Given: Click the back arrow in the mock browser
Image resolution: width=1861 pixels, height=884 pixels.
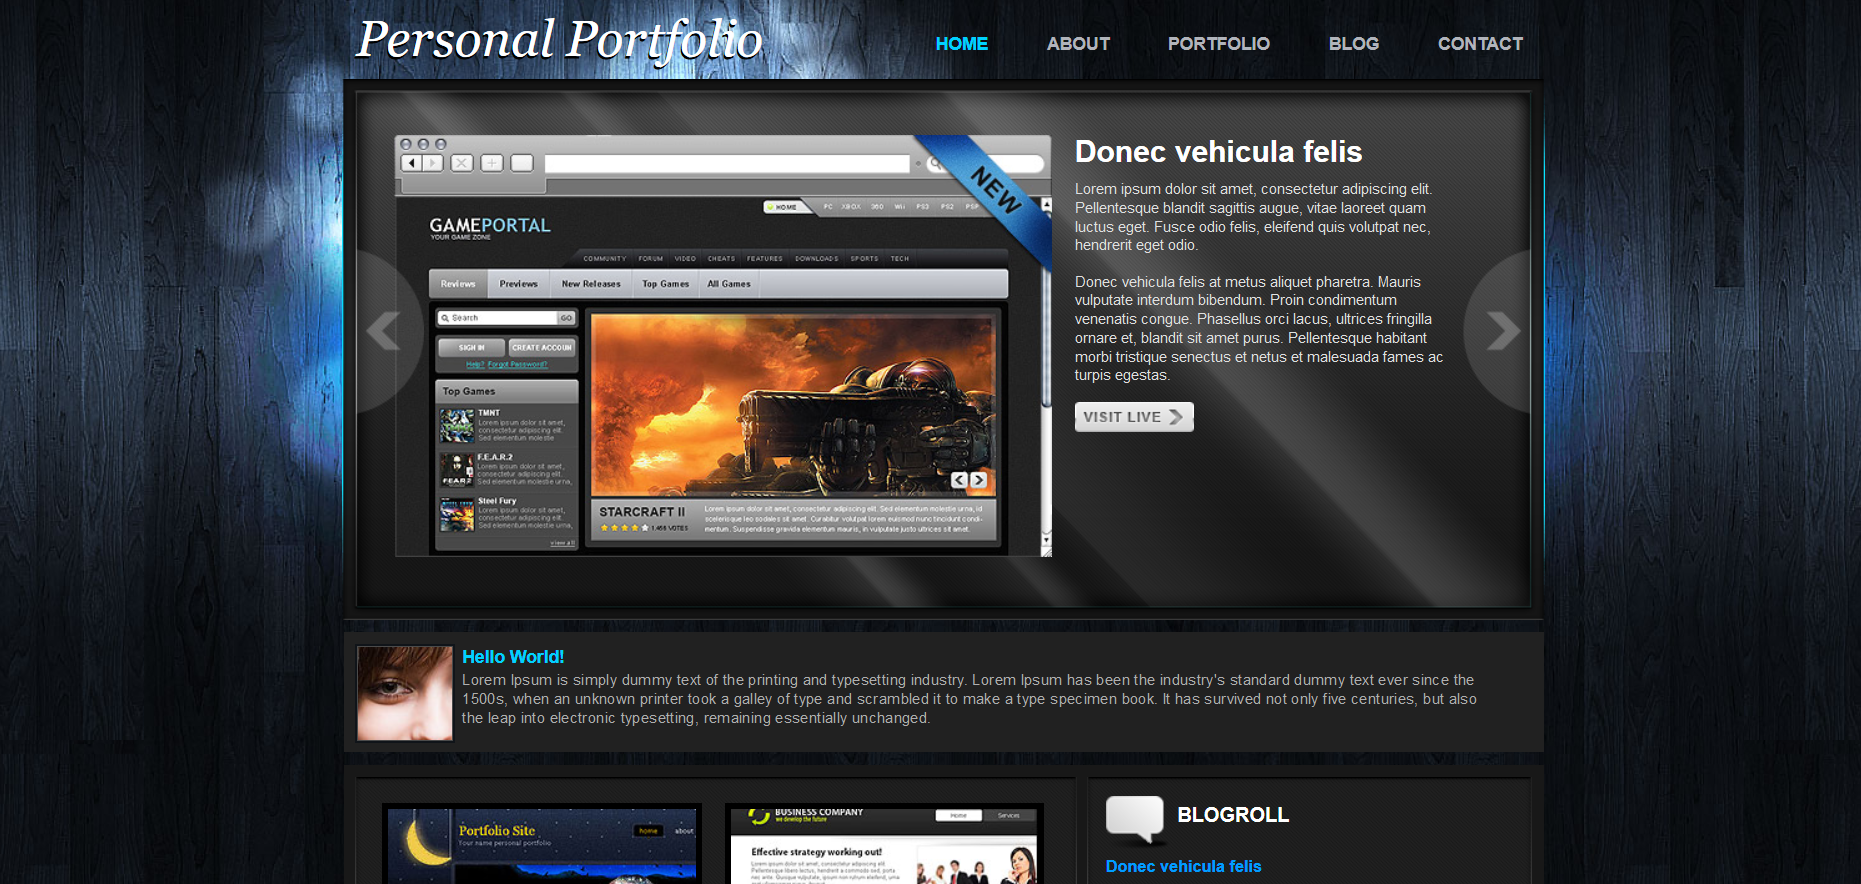Looking at the screenshot, I should pyautogui.click(x=411, y=163).
